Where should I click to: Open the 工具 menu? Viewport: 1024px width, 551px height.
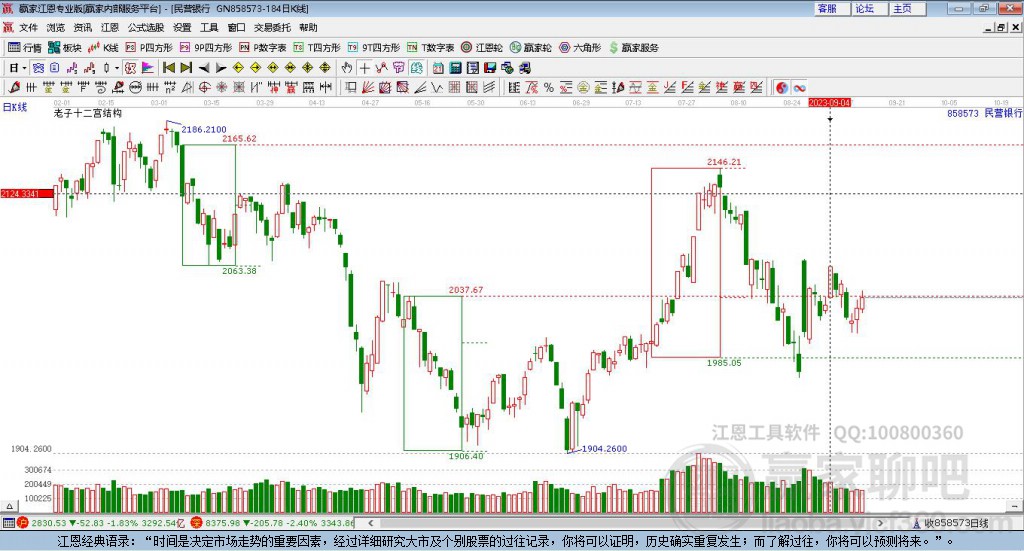click(x=209, y=27)
